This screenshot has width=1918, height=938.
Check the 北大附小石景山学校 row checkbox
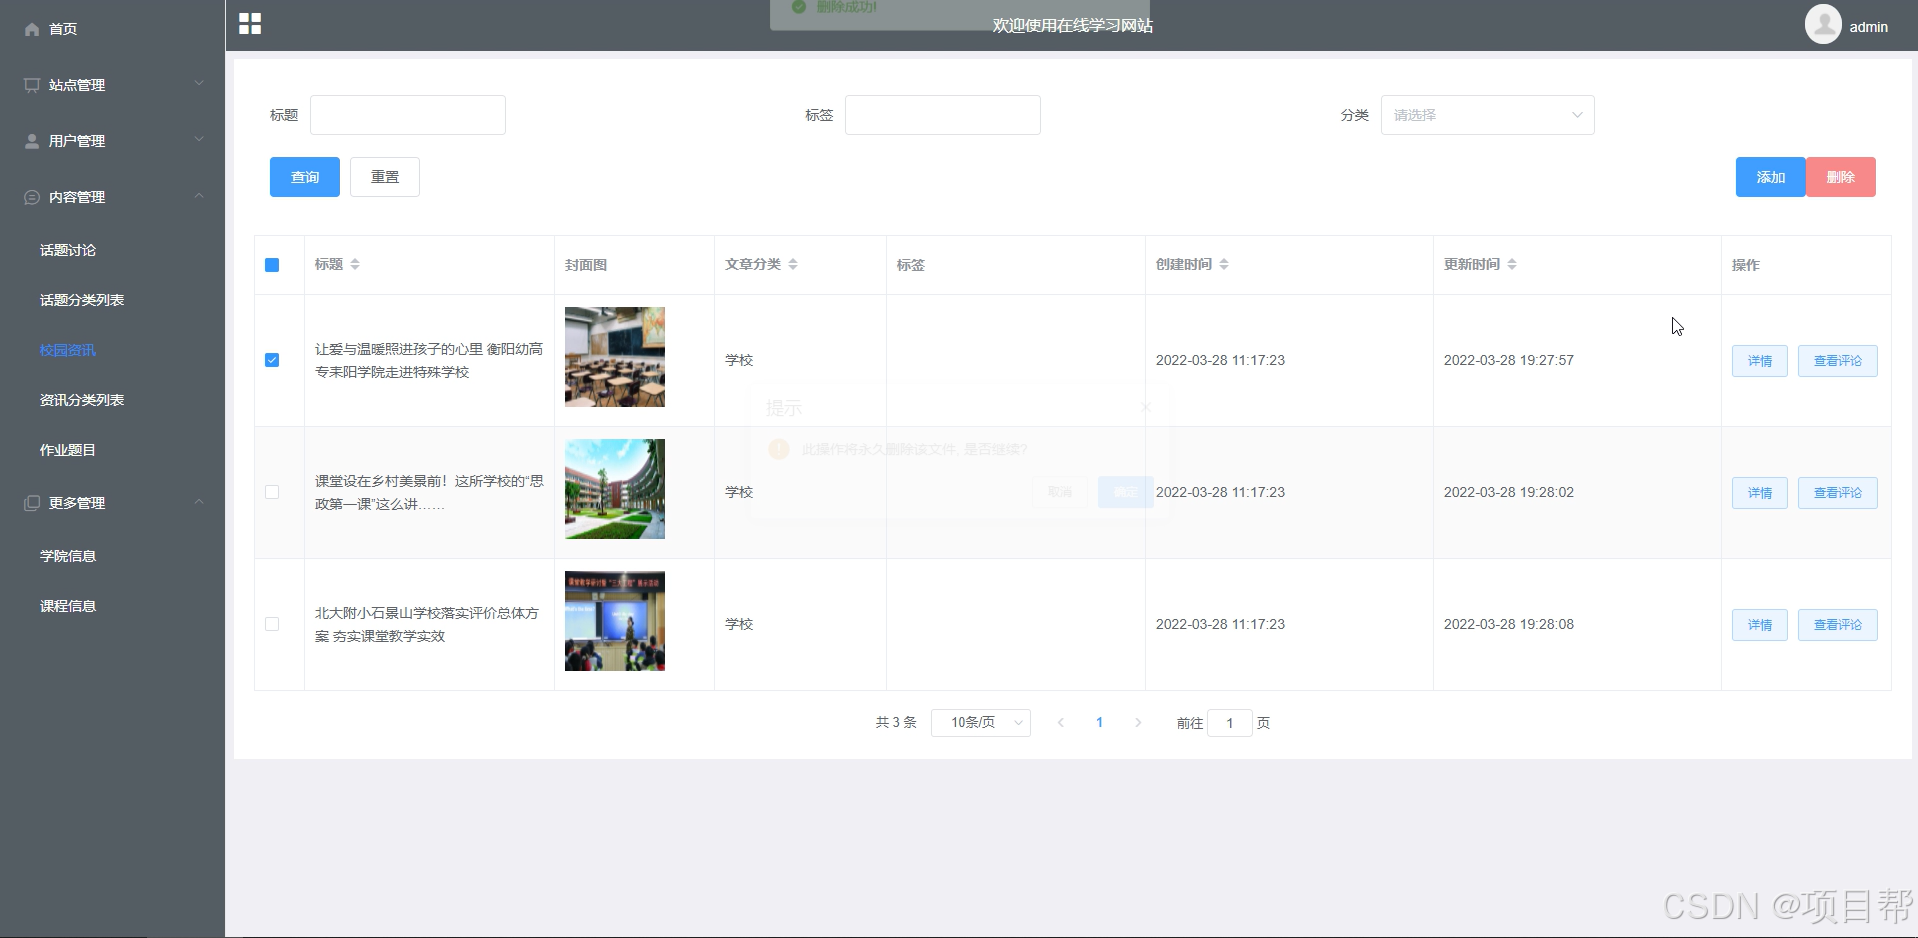point(272,624)
